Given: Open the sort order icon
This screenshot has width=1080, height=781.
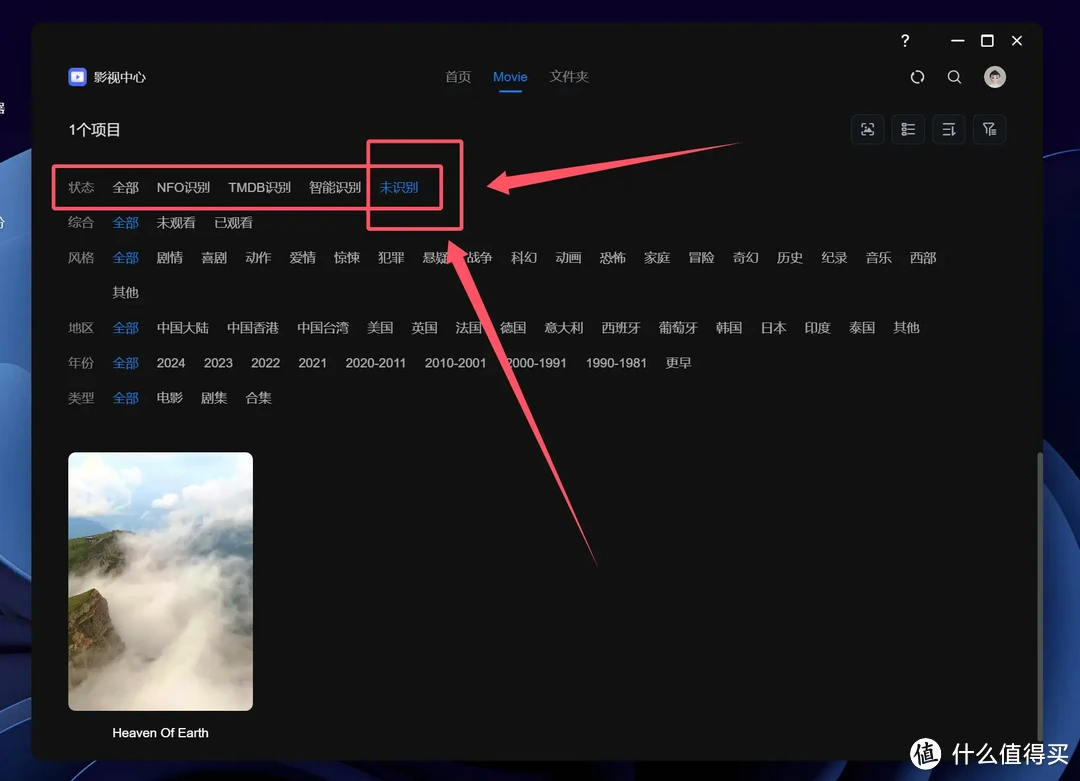Looking at the screenshot, I should click(949, 129).
